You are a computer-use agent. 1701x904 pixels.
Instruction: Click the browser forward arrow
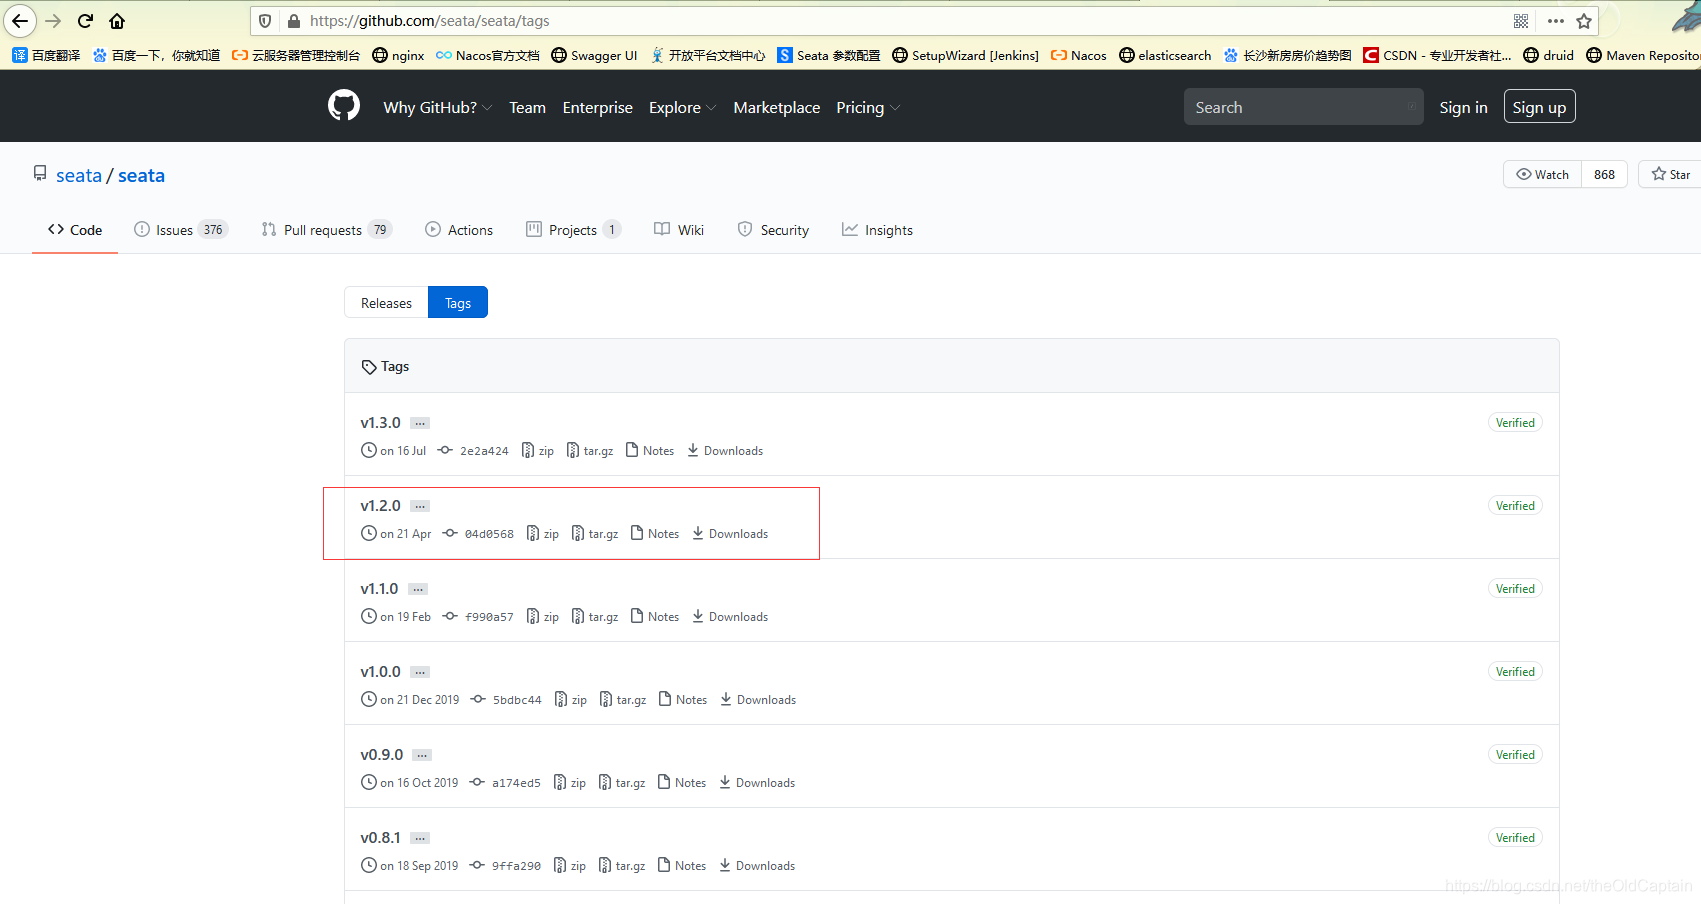tap(54, 21)
